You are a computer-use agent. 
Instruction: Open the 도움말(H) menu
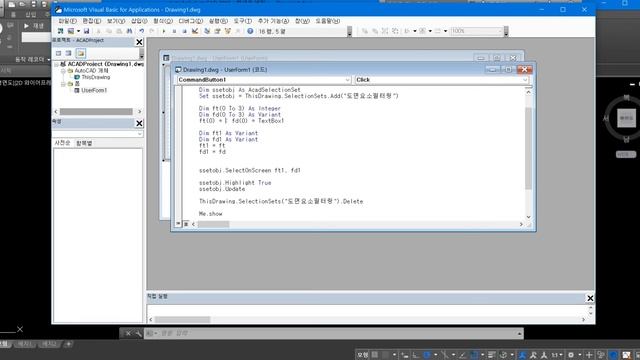[x=327, y=21]
